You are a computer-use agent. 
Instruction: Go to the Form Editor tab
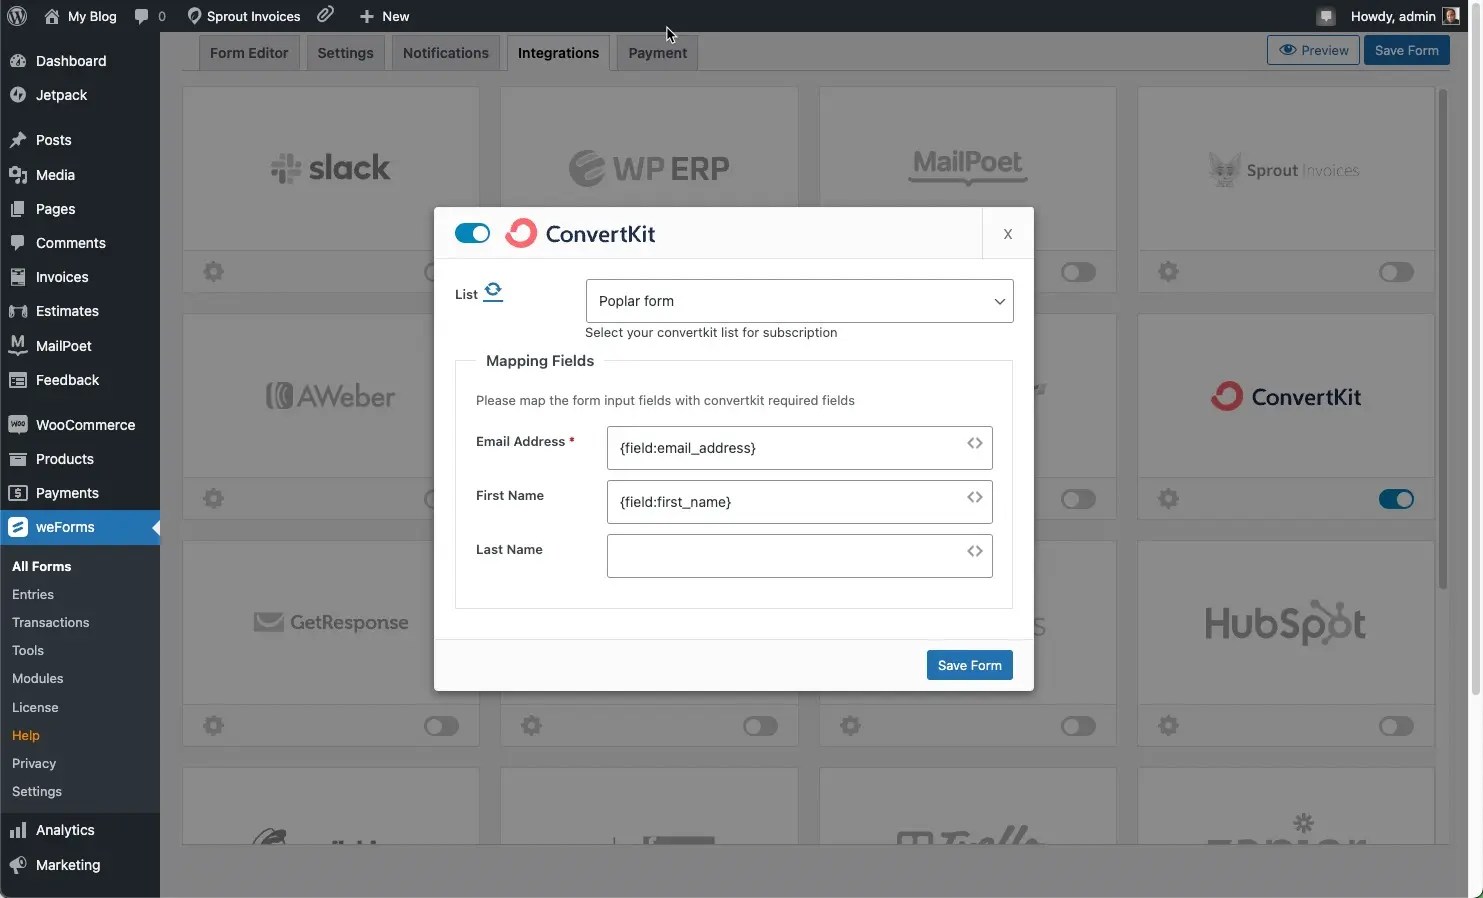click(x=248, y=53)
